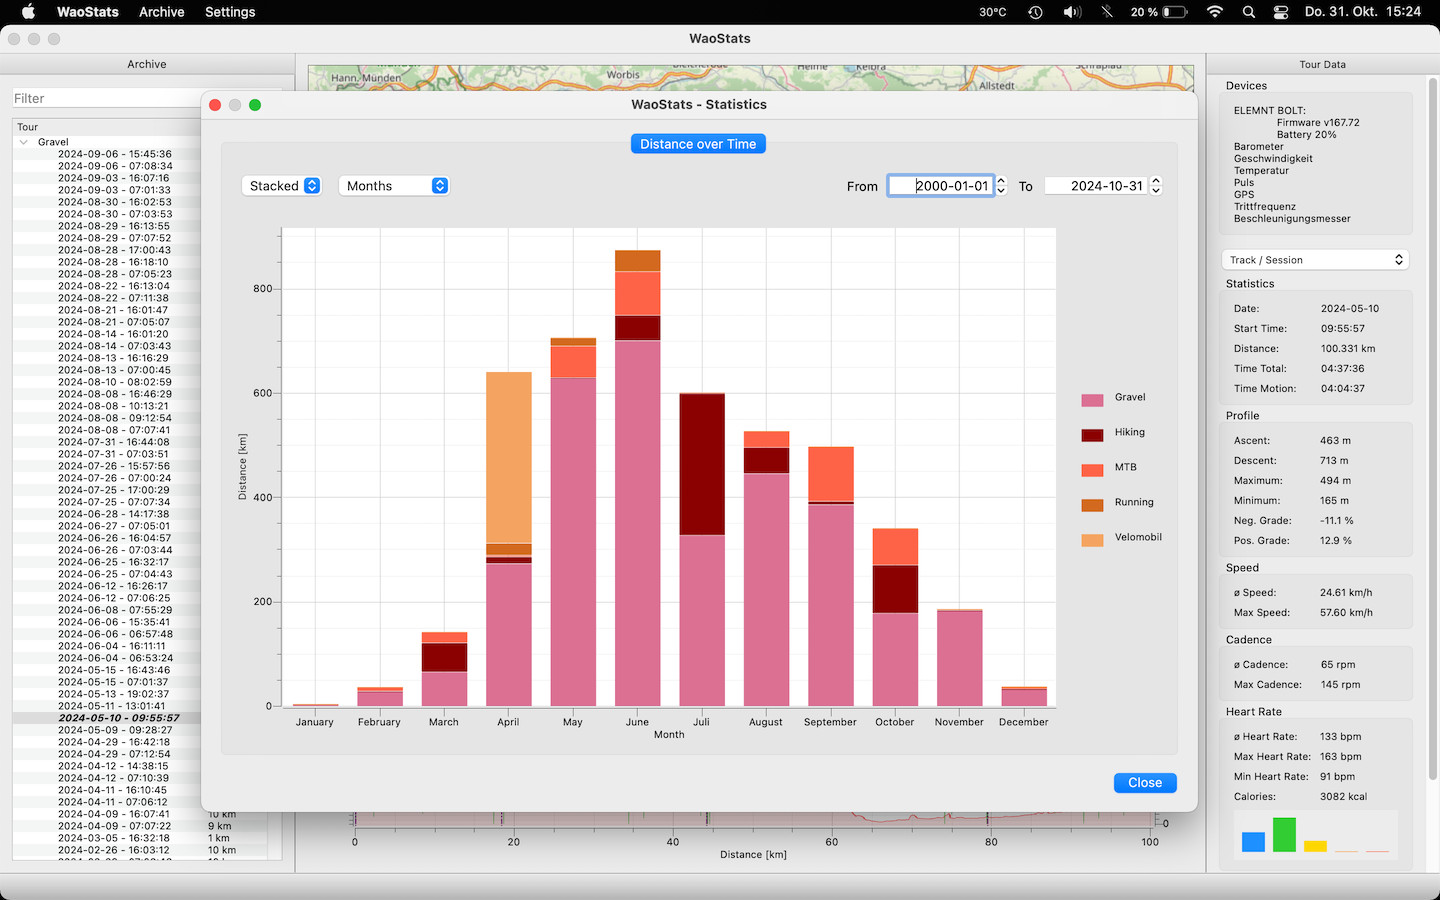Open the WaoStats app menu
Screen dimensions: 1440x900
coord(88,12)
